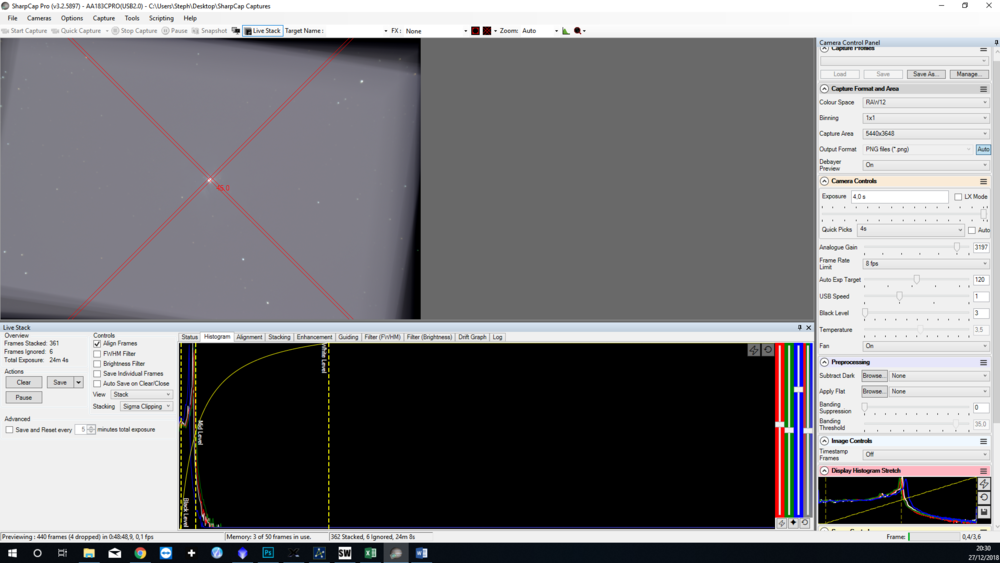
Task: Click the Start Capture toolbar button
Action: click(25, 31)
